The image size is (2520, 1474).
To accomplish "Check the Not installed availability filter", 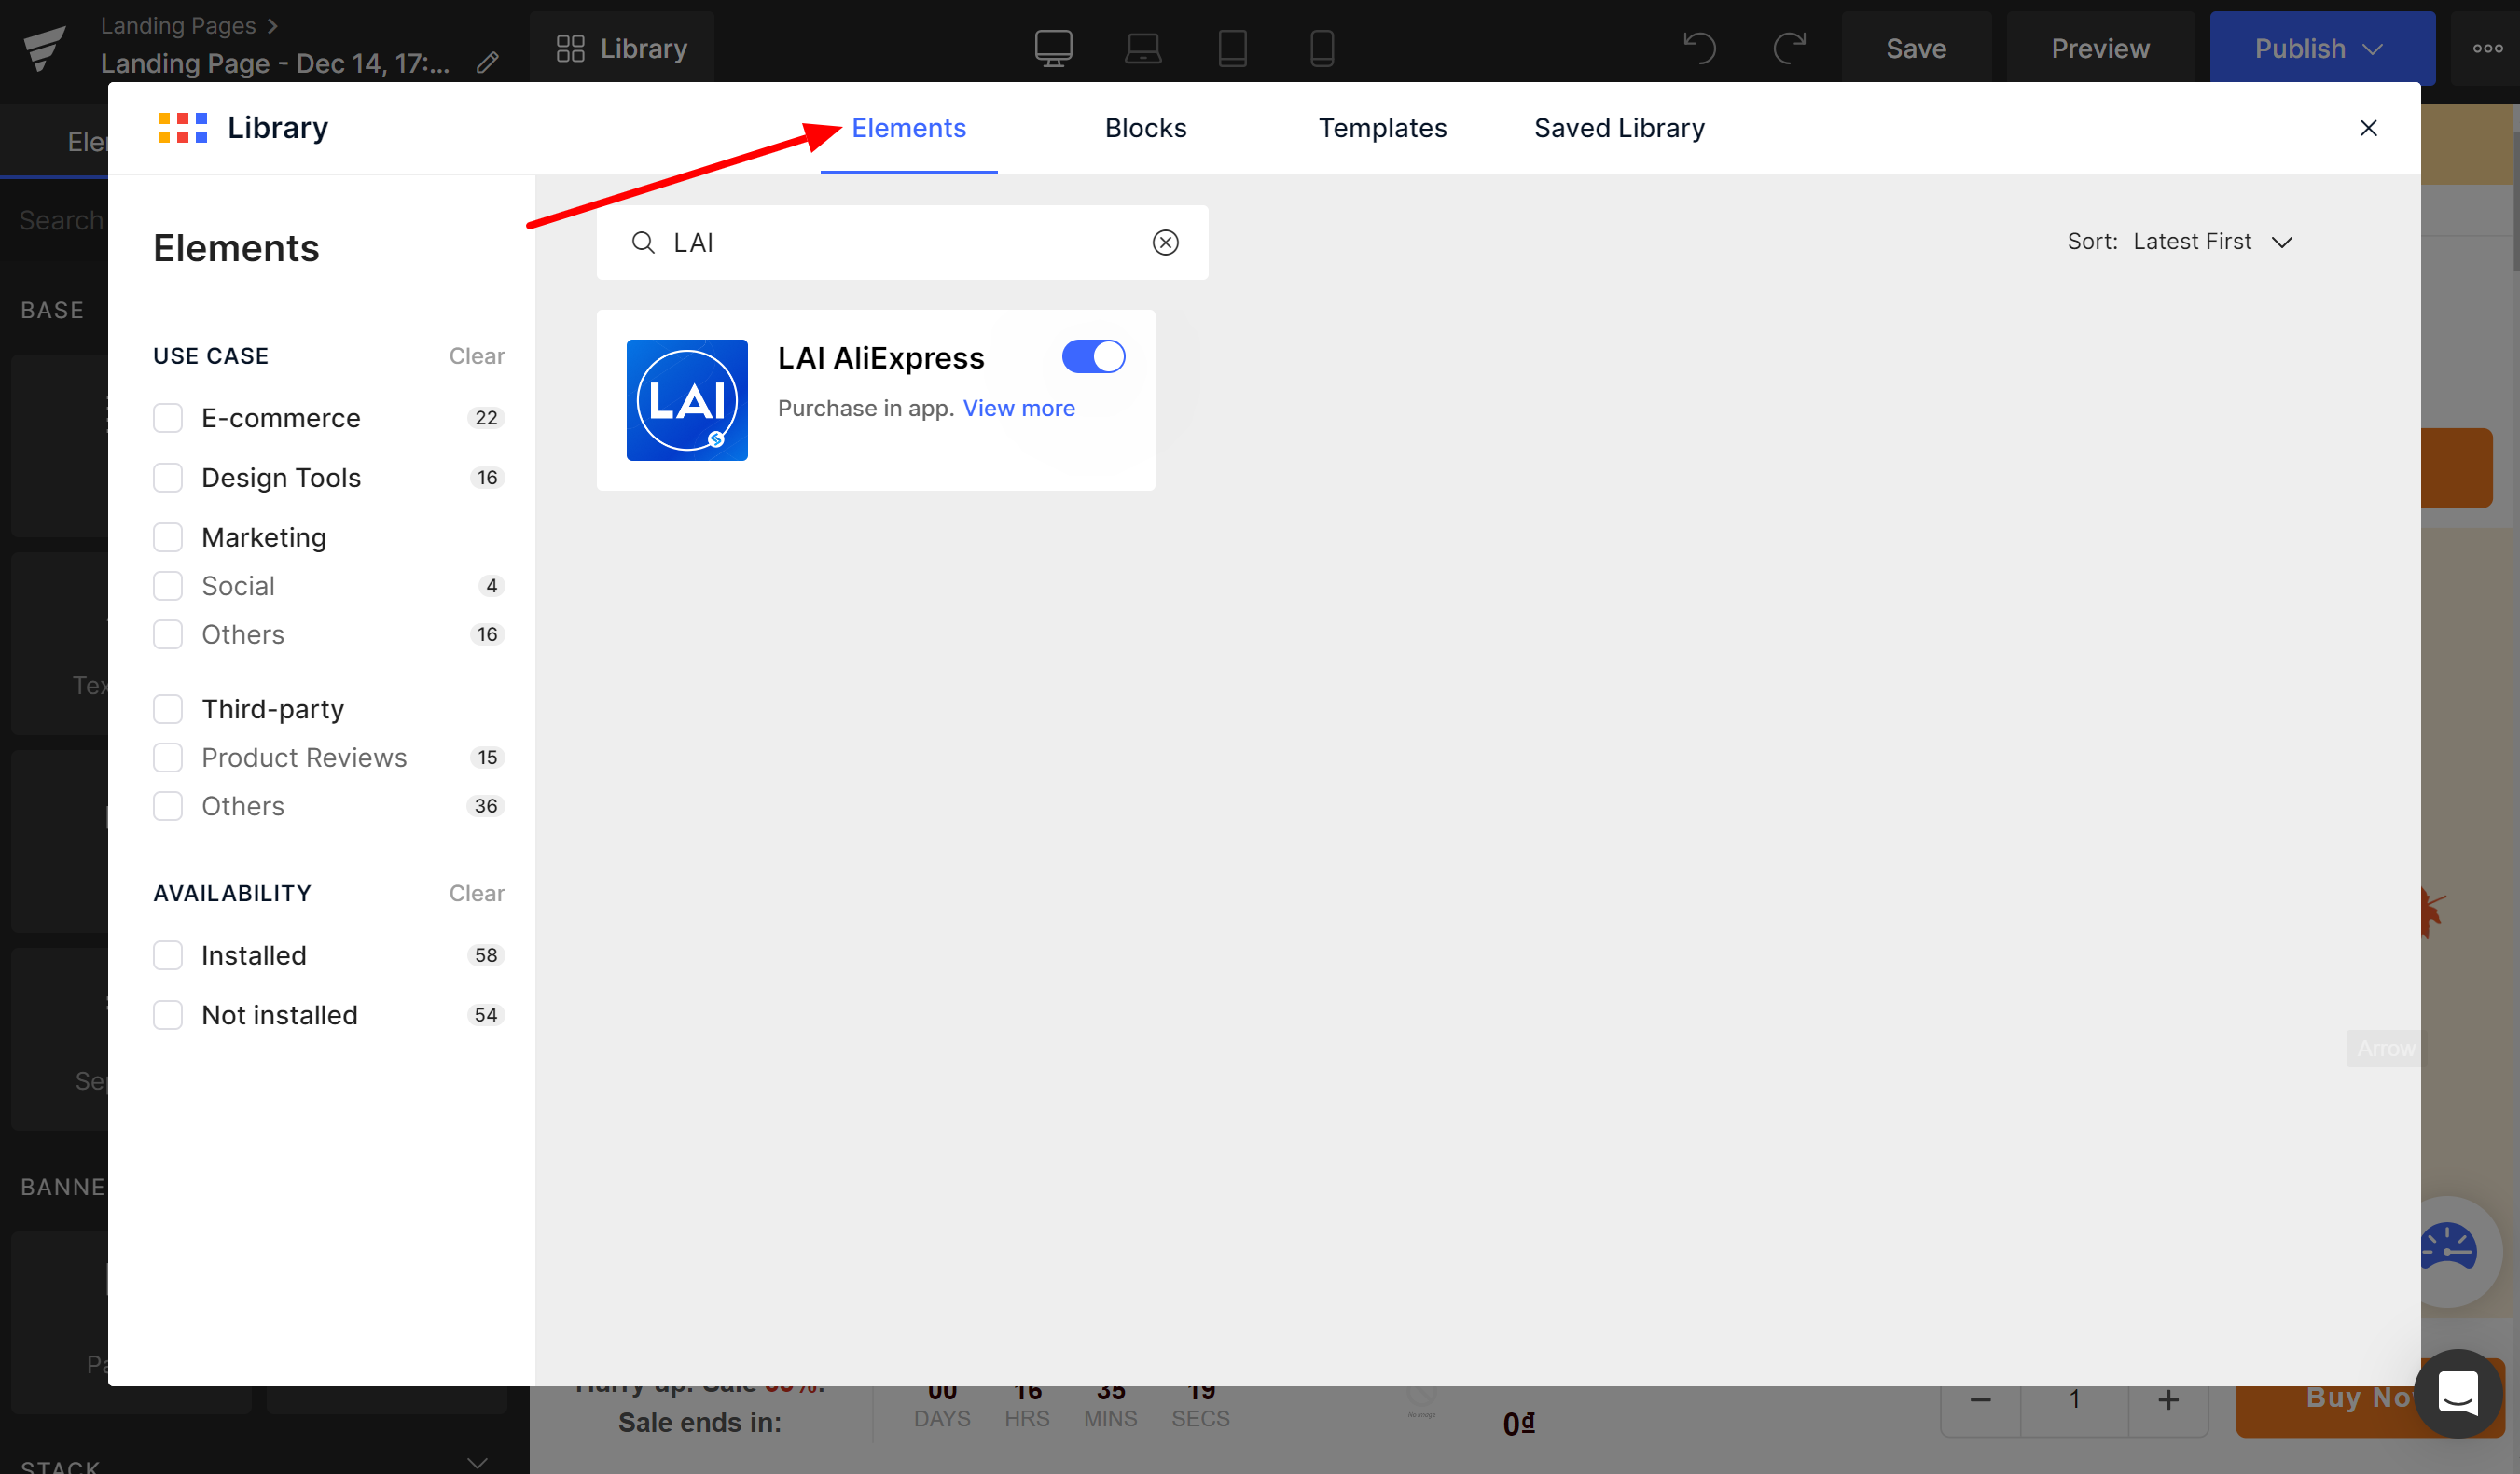I will click(x=168, y=1015).
